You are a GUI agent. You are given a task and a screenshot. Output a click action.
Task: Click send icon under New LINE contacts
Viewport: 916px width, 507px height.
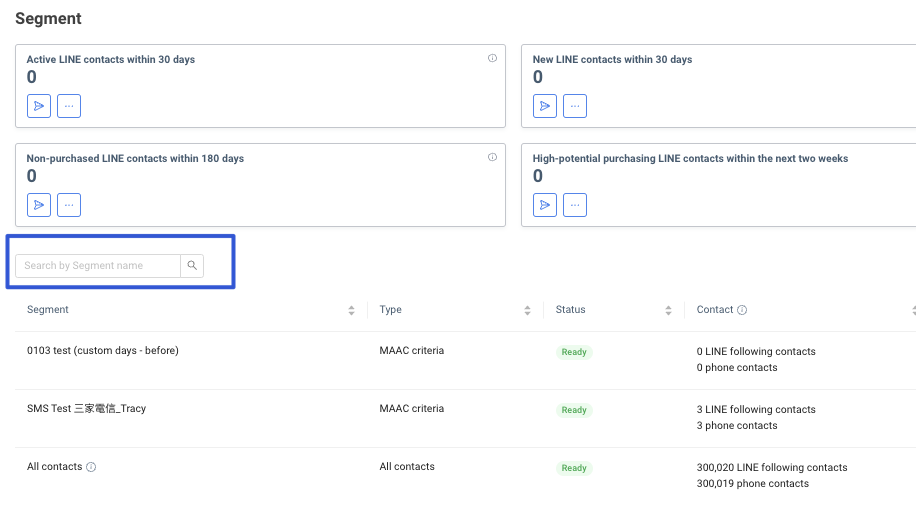click(545, 106)
